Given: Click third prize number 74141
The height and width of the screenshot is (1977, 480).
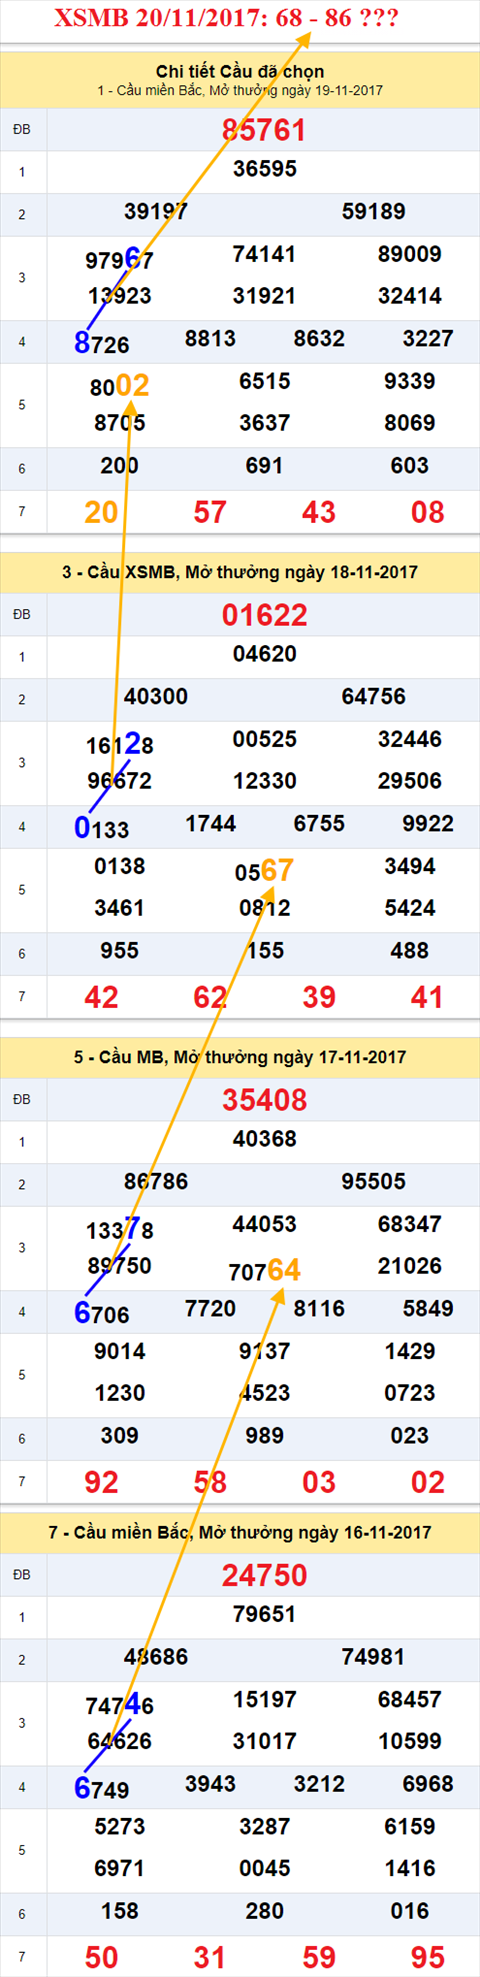Looking at the screenshot, I should [264, 254].
